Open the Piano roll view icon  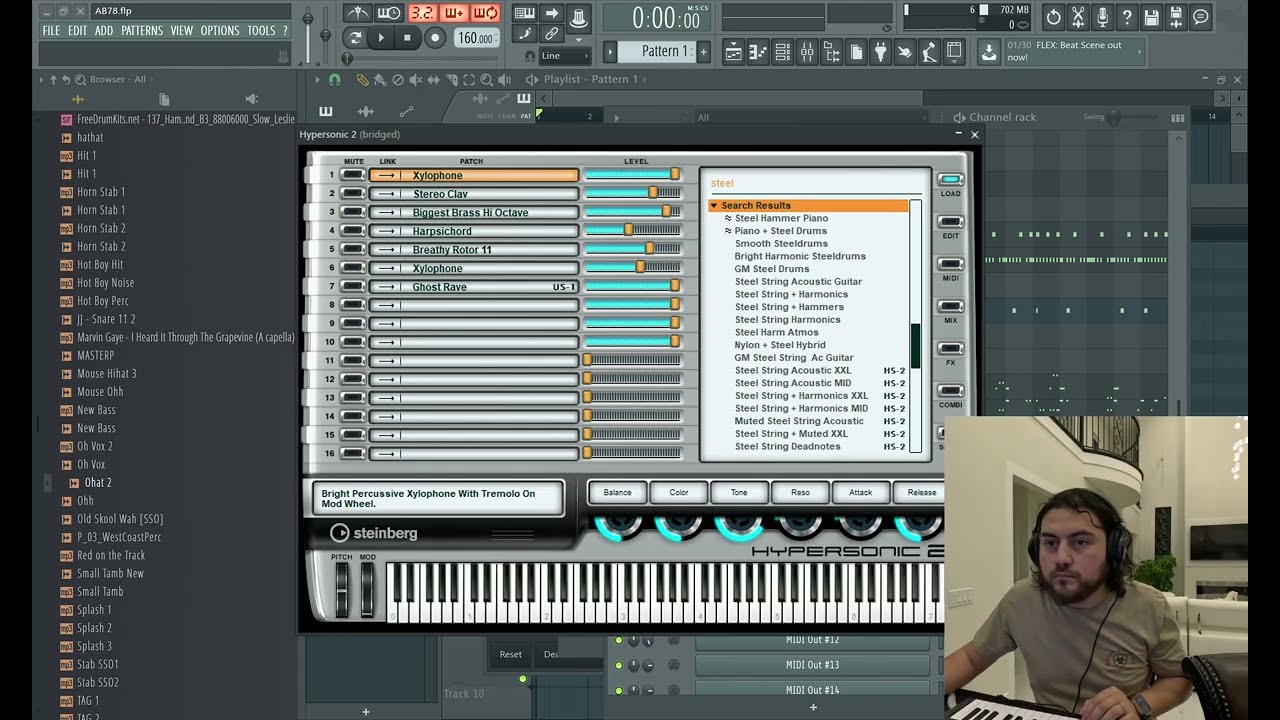[758, 51]
